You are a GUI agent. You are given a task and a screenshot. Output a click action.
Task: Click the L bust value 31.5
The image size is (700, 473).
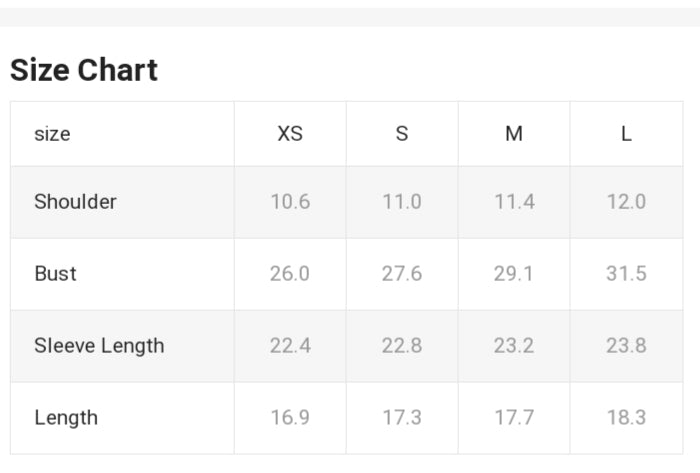coord(626,274)
